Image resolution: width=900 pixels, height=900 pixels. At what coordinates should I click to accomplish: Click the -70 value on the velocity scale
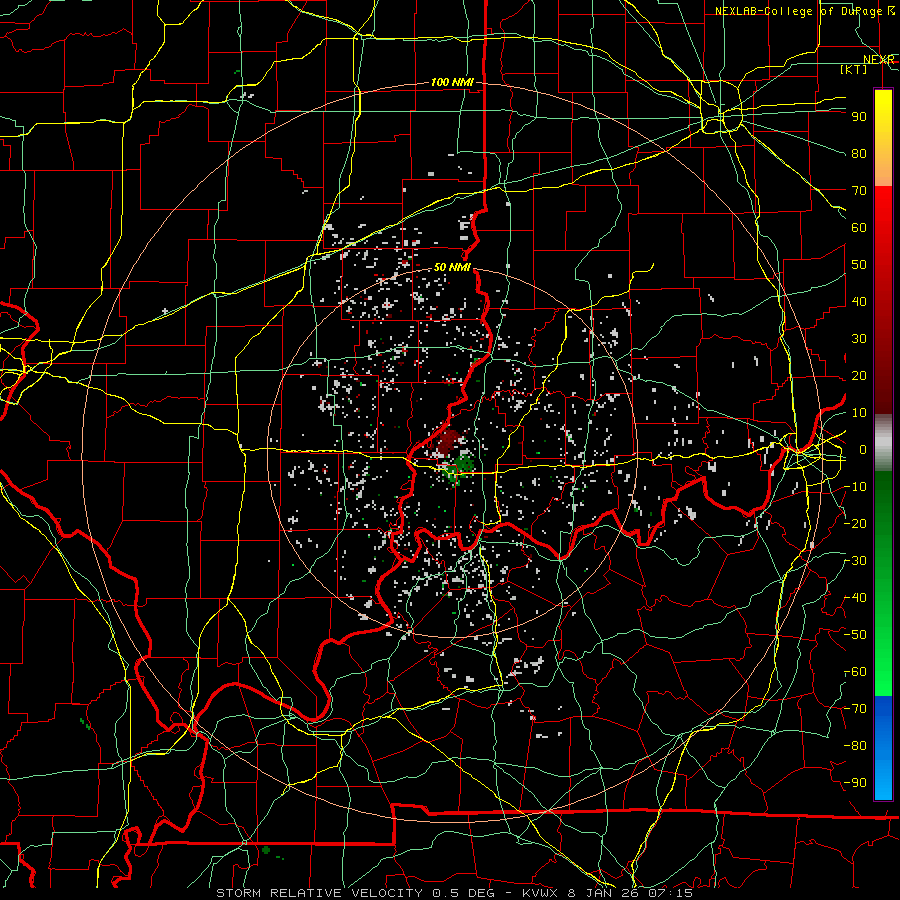(856, 709)
